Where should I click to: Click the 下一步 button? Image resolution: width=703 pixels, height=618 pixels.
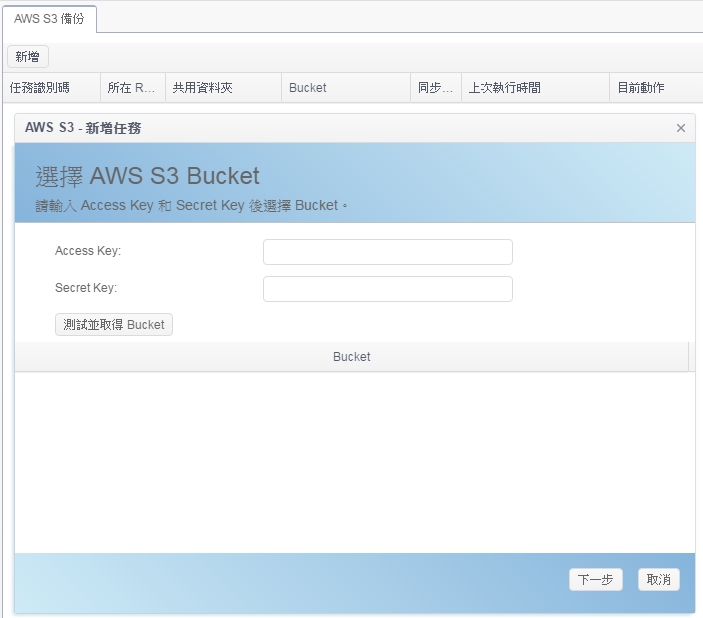tap(596, 579)
